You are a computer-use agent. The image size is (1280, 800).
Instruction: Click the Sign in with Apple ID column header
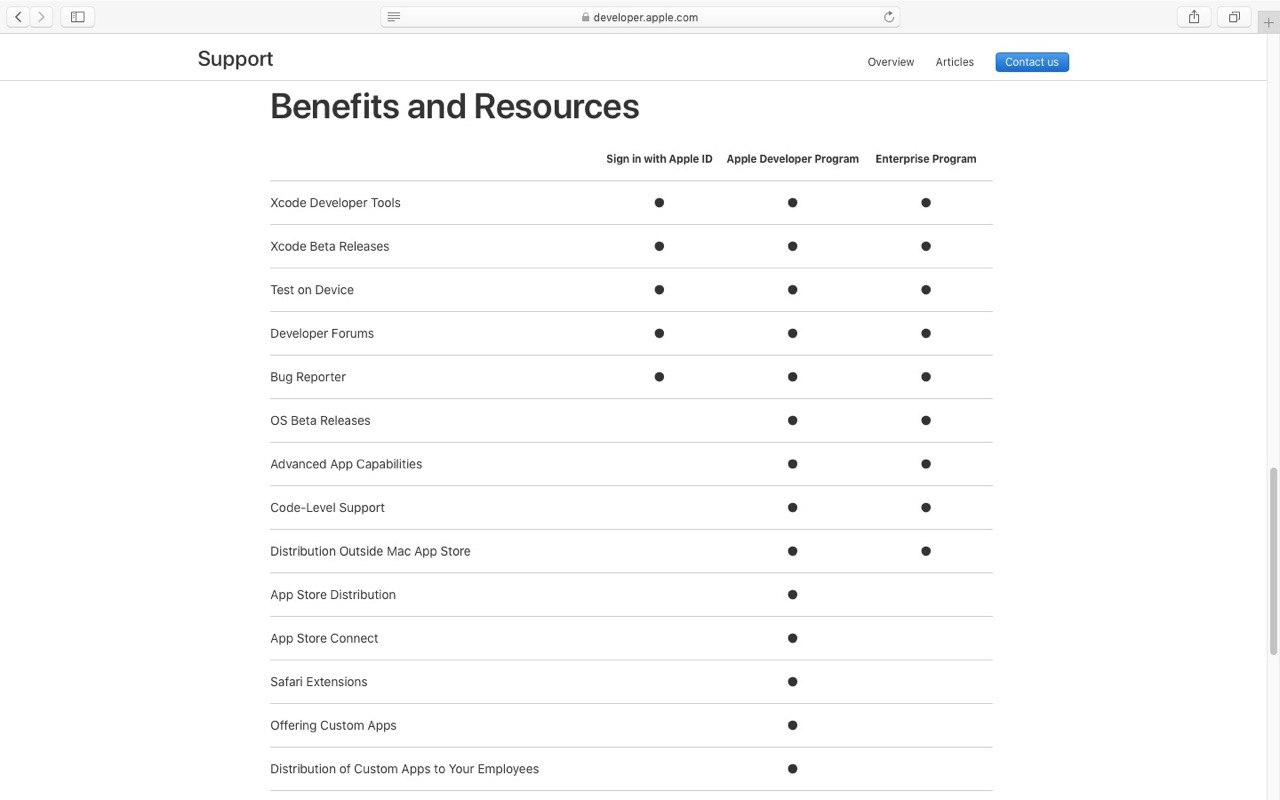[x=659, y=159]
